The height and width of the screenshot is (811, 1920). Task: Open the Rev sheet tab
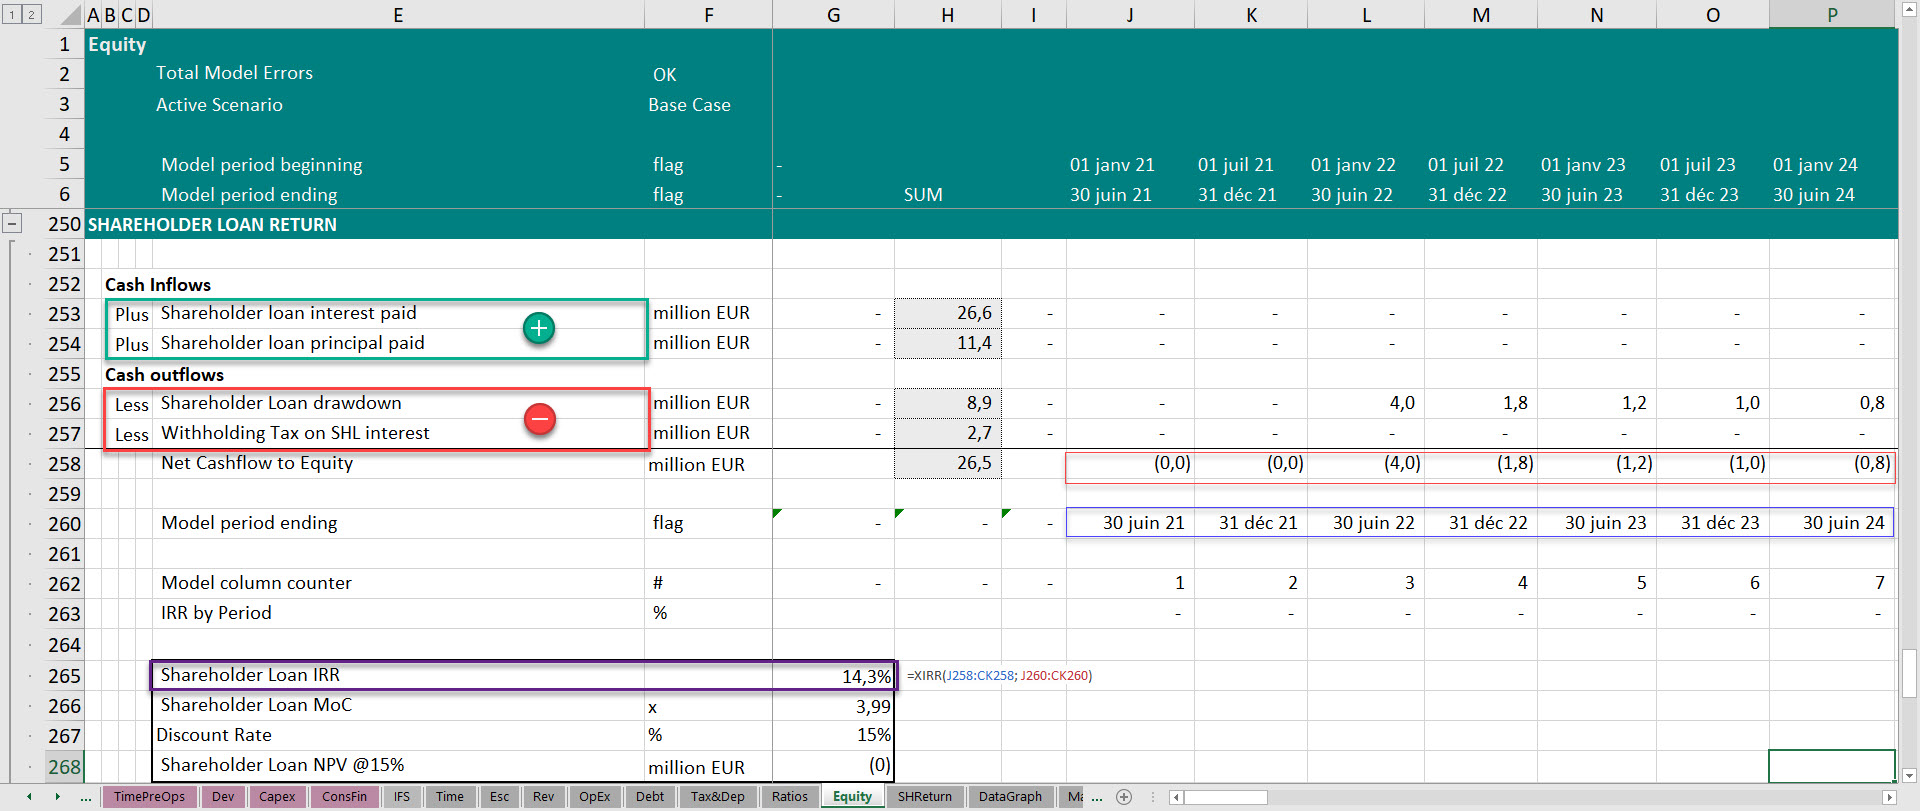[x=544, y=797]
